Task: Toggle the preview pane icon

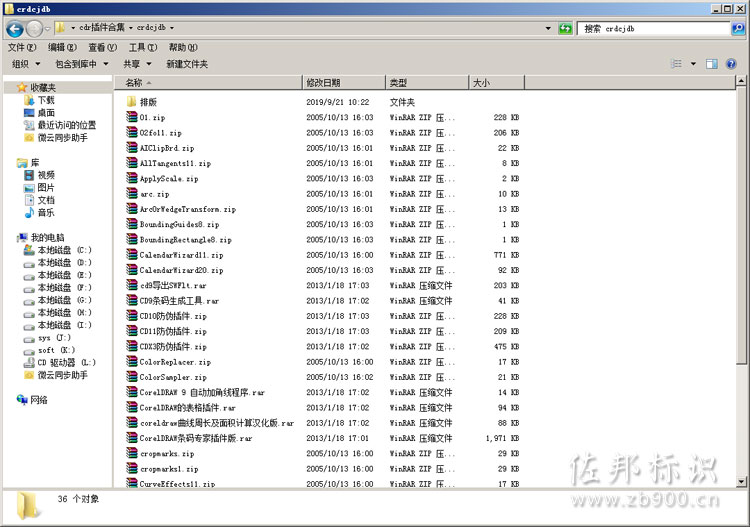Action: pyautogui.click(x=711, y=64)
